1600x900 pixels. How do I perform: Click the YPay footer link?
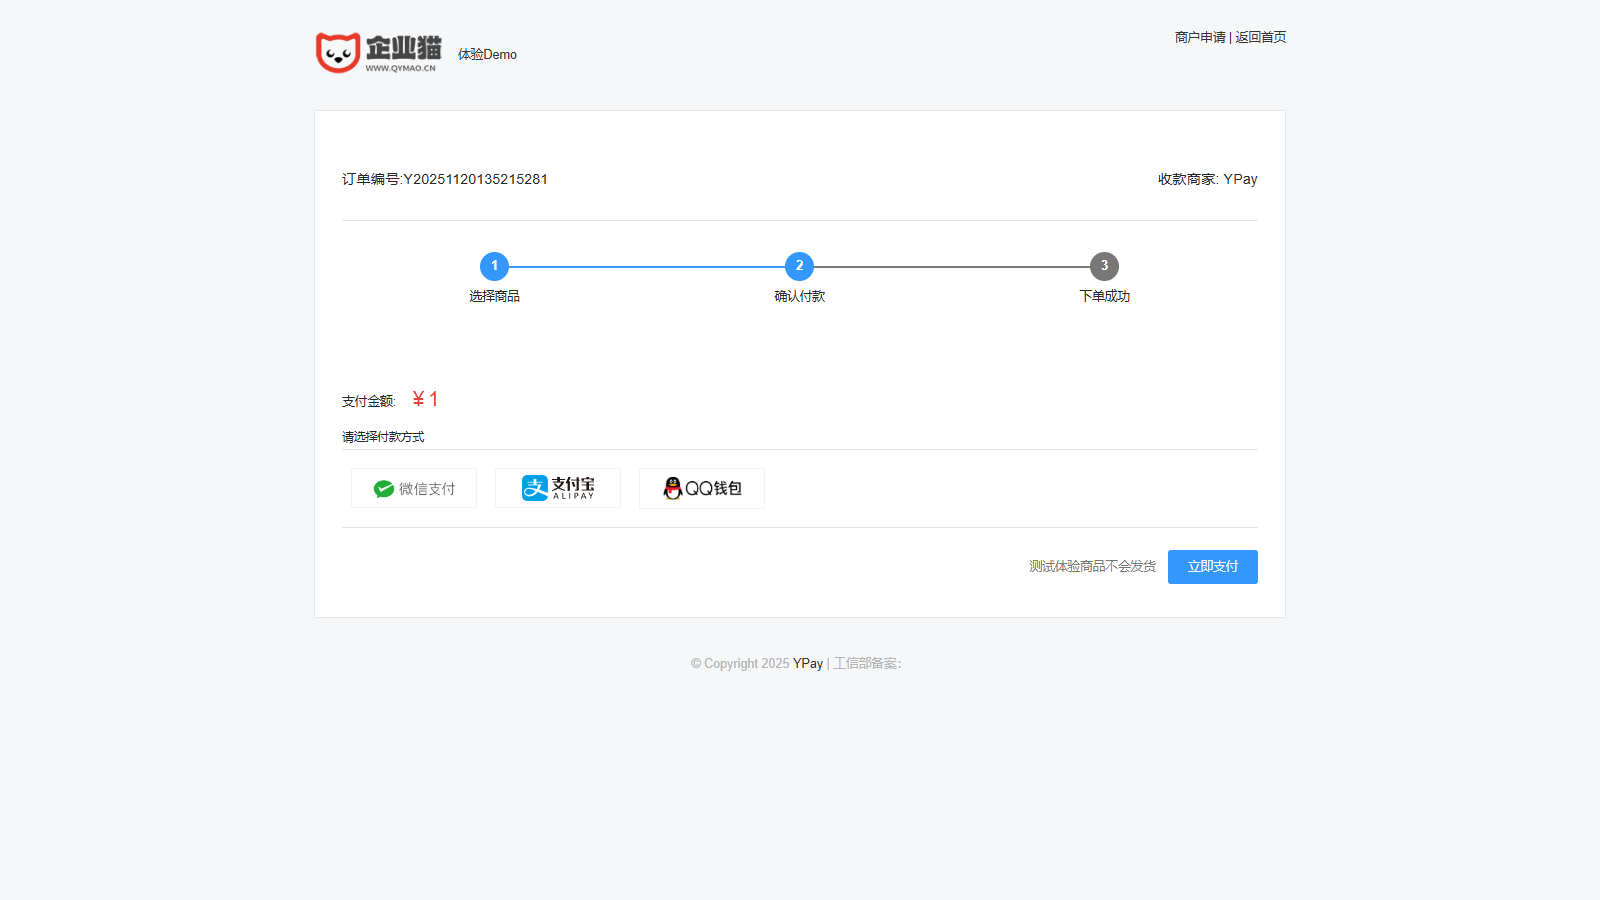coord(808,664)
